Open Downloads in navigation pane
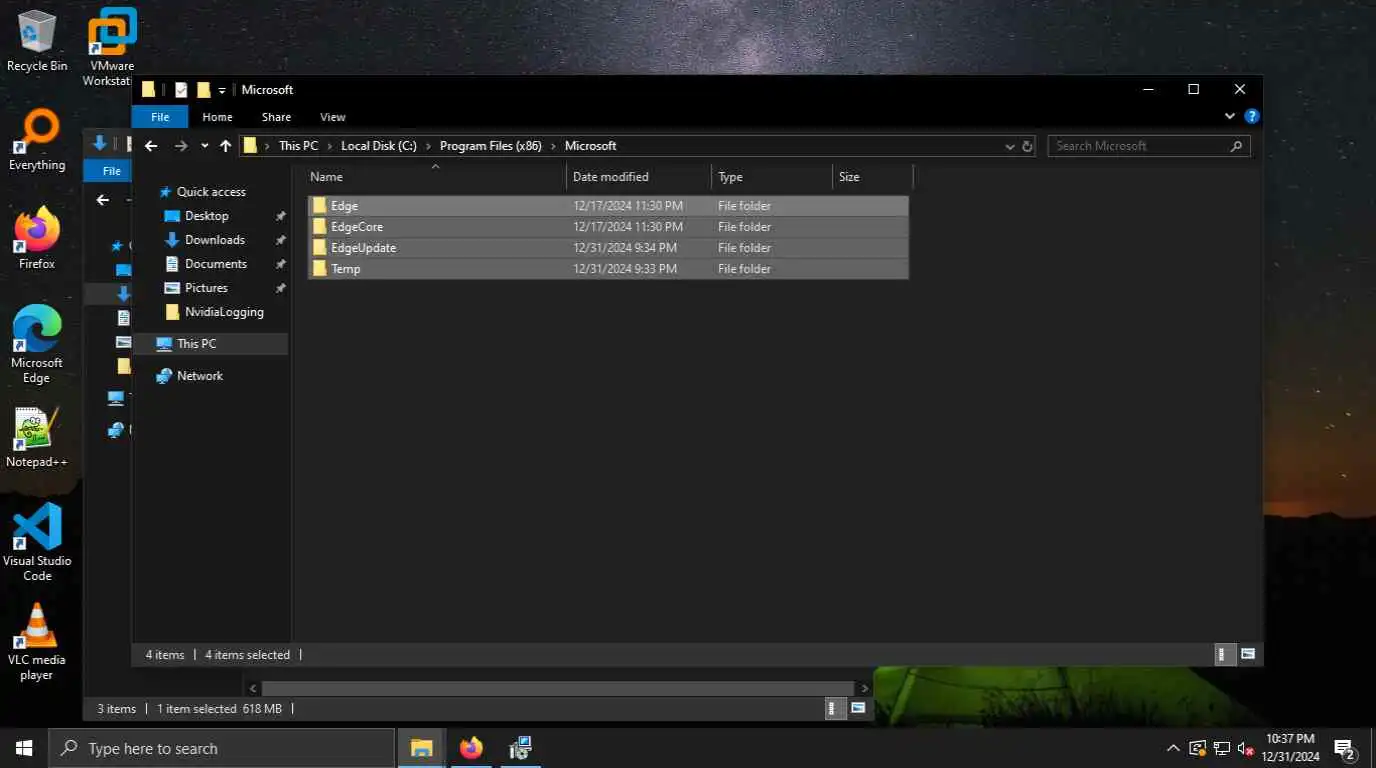 click(x=215, y=240)
